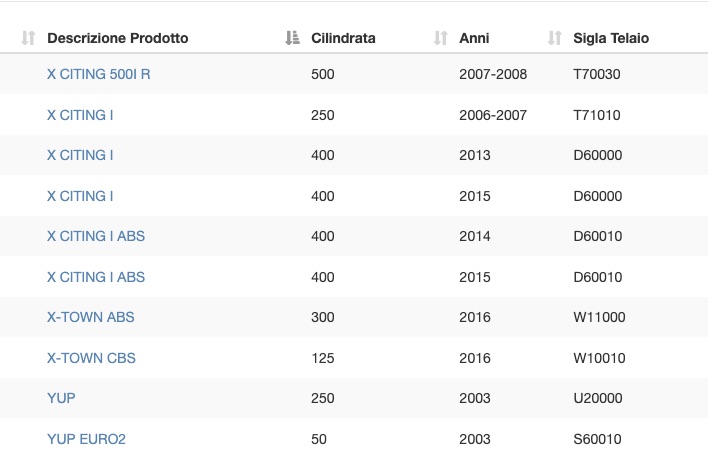
Task: Click the Anni column sort icon
Action: coord(440,38)
